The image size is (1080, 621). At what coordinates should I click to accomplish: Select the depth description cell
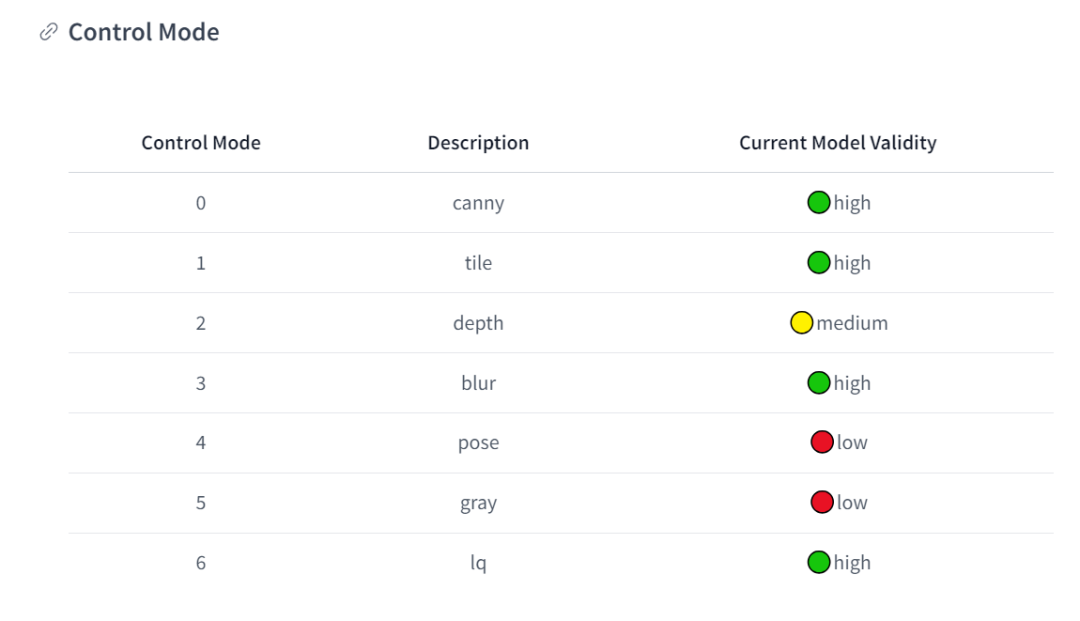pos(478,323)
